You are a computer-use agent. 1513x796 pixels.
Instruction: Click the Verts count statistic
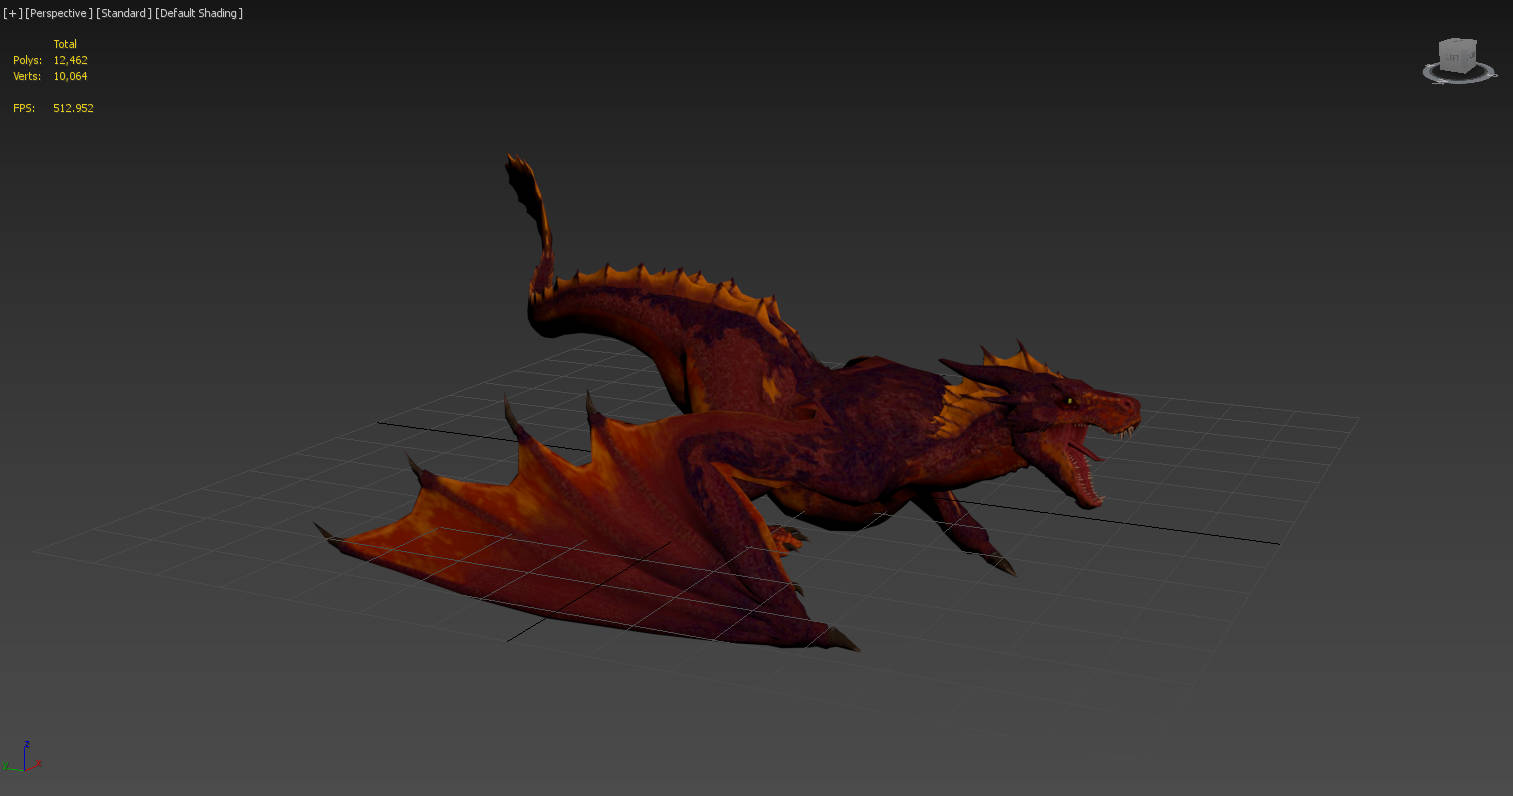(x=70, y=76)
